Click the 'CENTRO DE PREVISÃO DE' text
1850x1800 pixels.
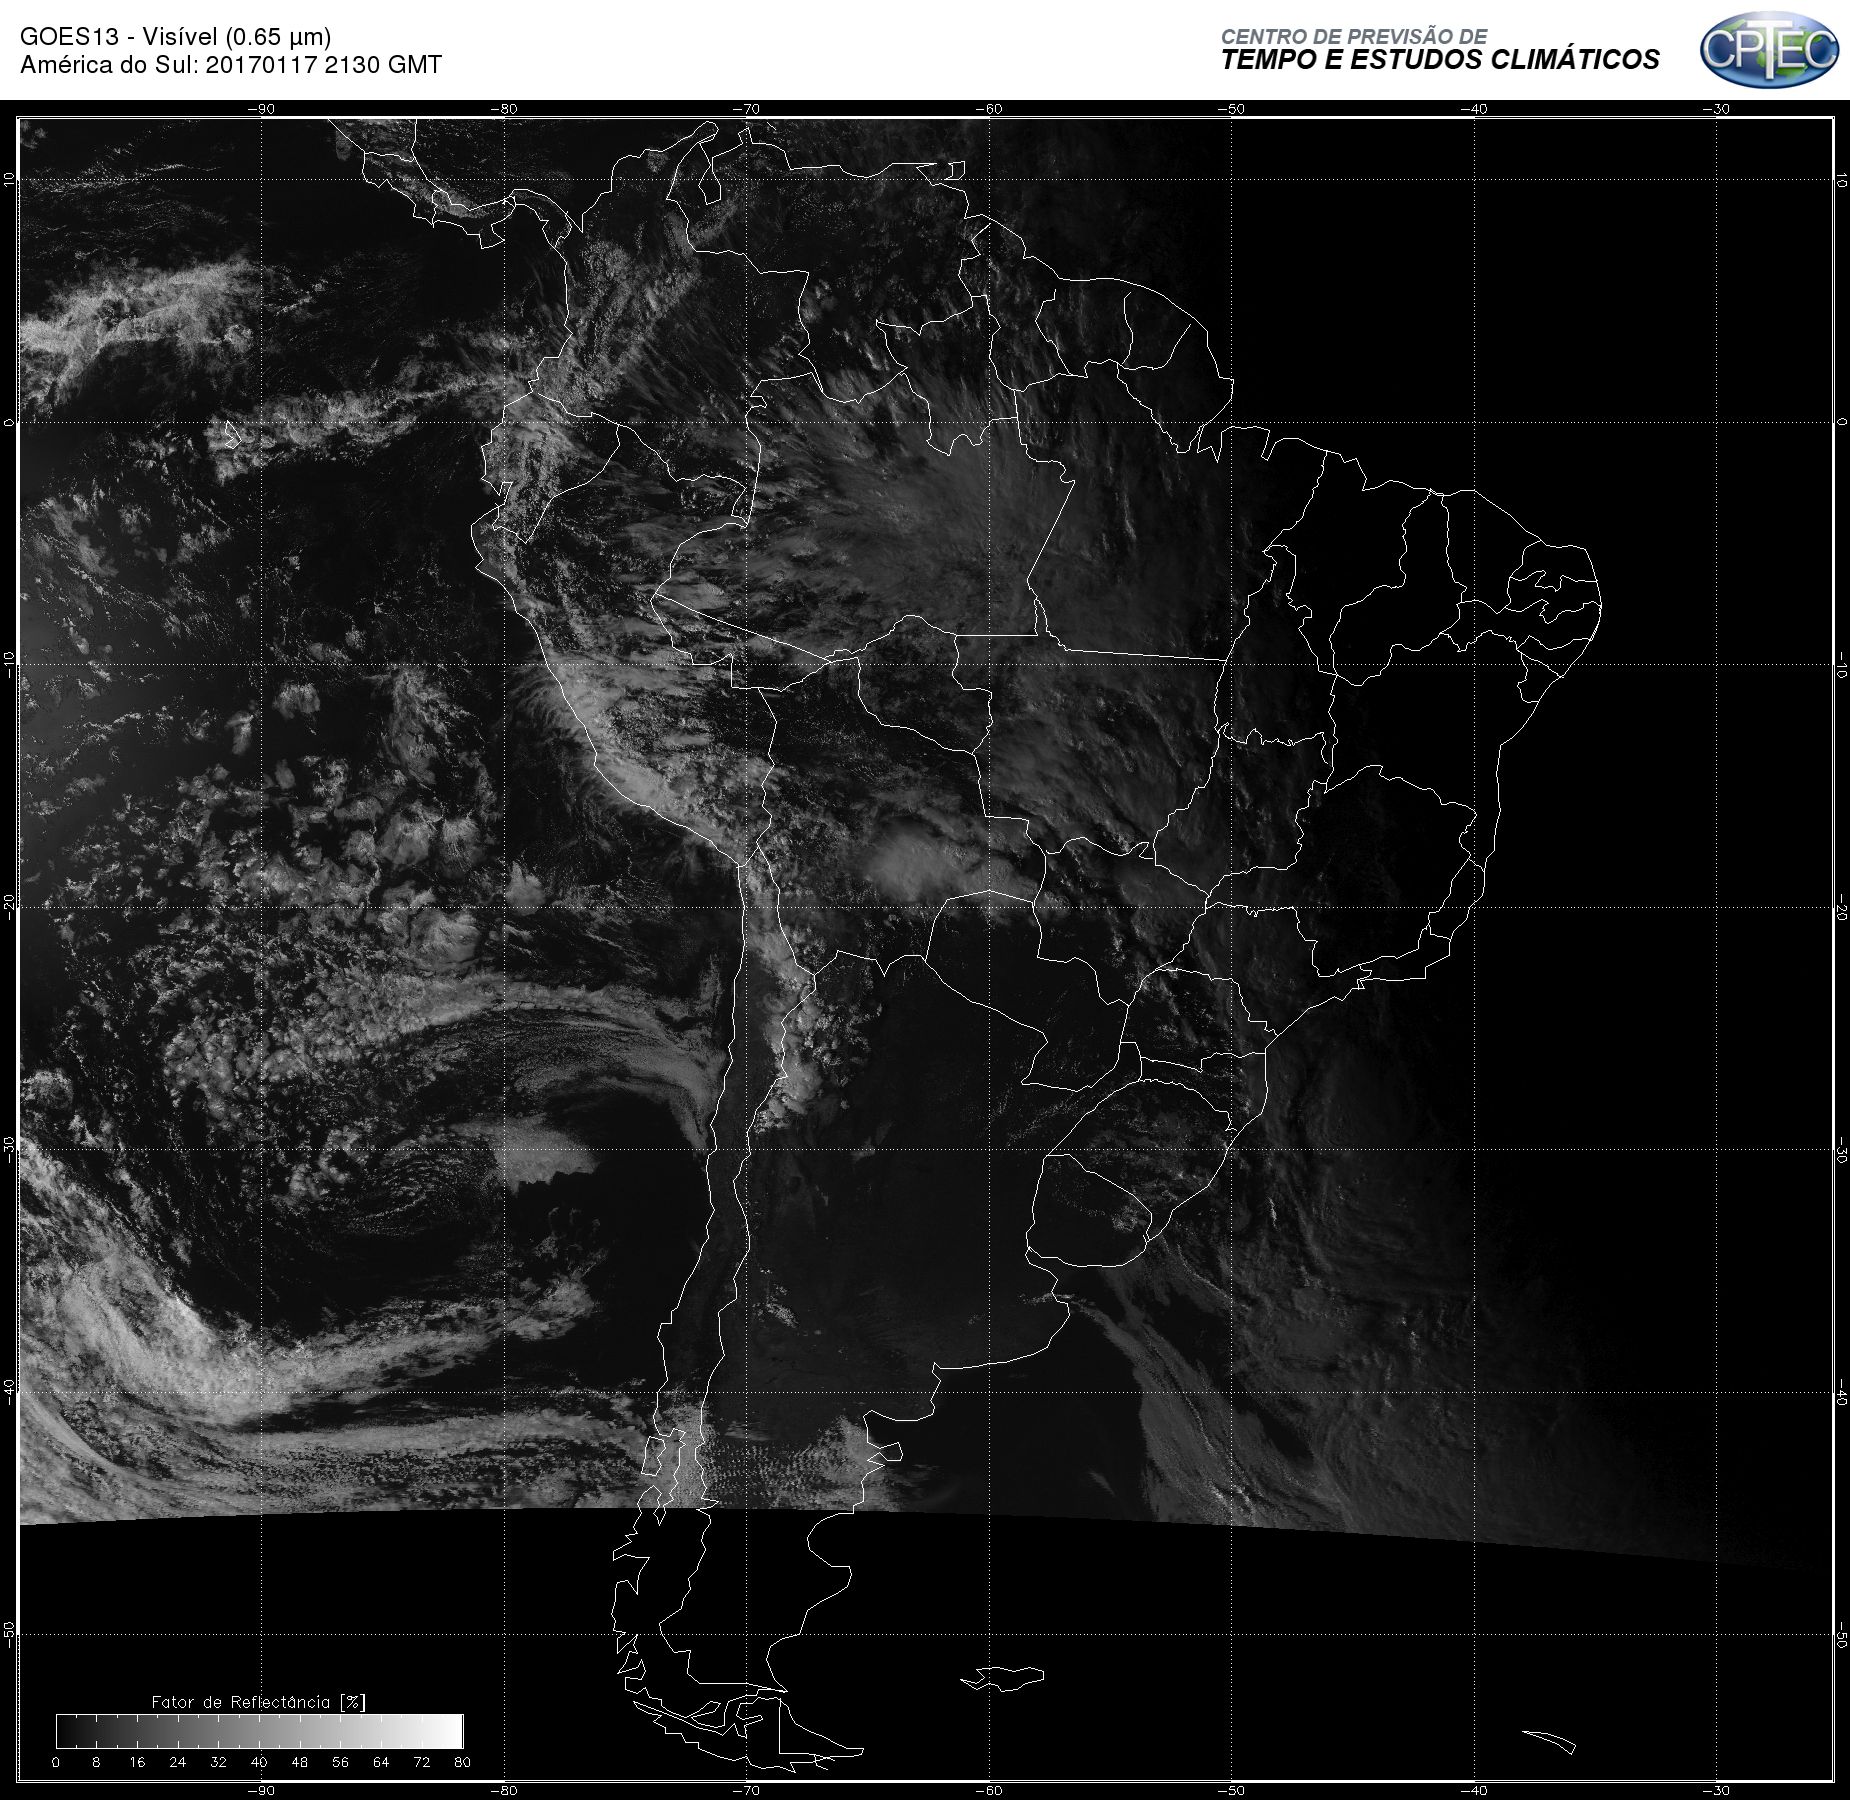click(1354, 36)
